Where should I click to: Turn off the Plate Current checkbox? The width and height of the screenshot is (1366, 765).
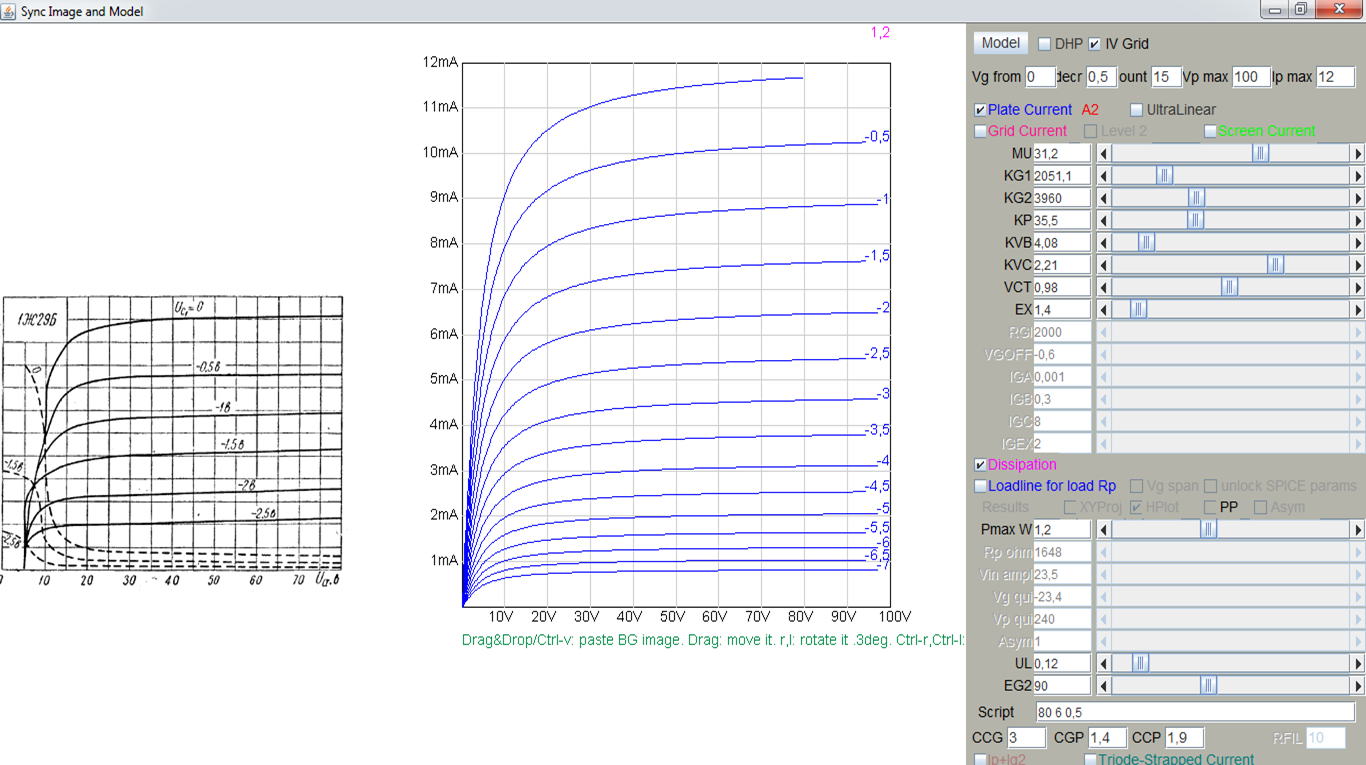(x=980, y=110)
